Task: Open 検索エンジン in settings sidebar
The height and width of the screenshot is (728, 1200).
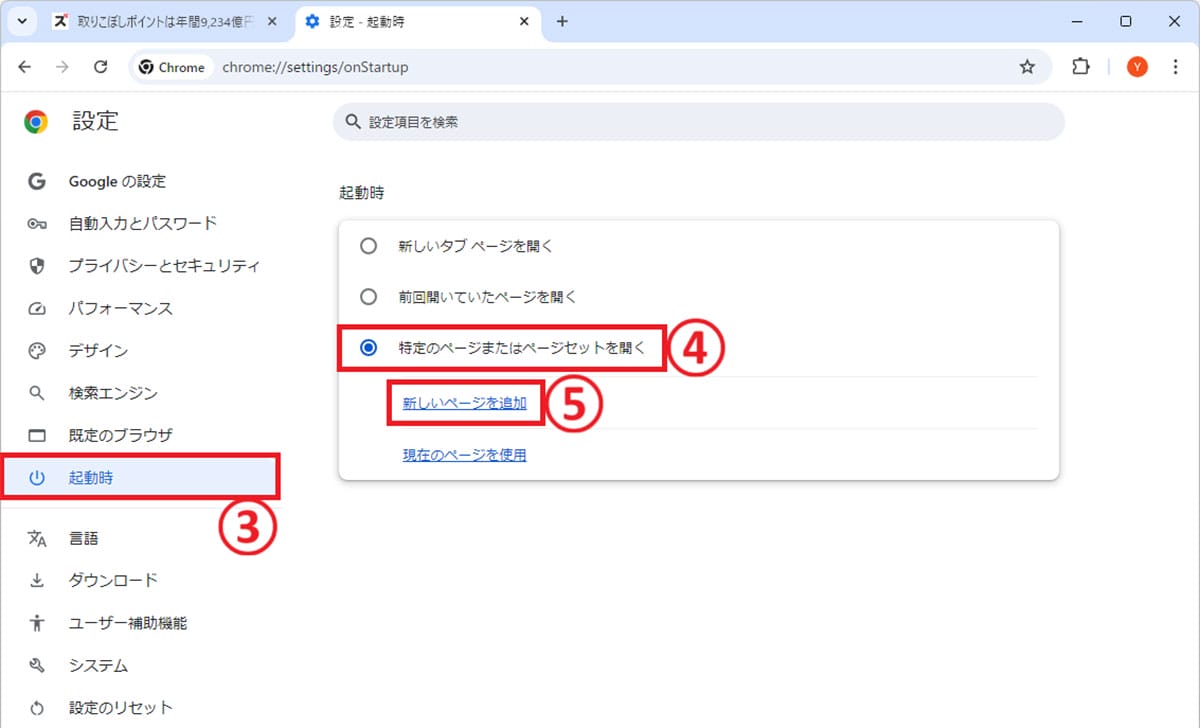Action: [113, 393]
